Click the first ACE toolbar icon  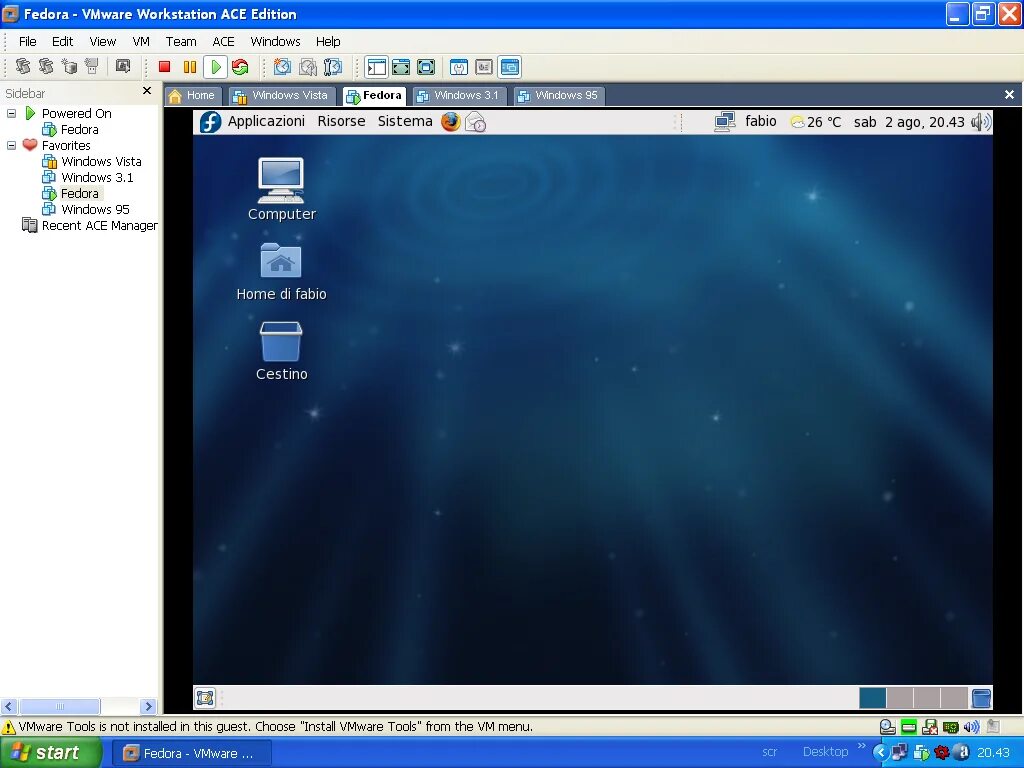pyautogui.click(x=23, y=67)
